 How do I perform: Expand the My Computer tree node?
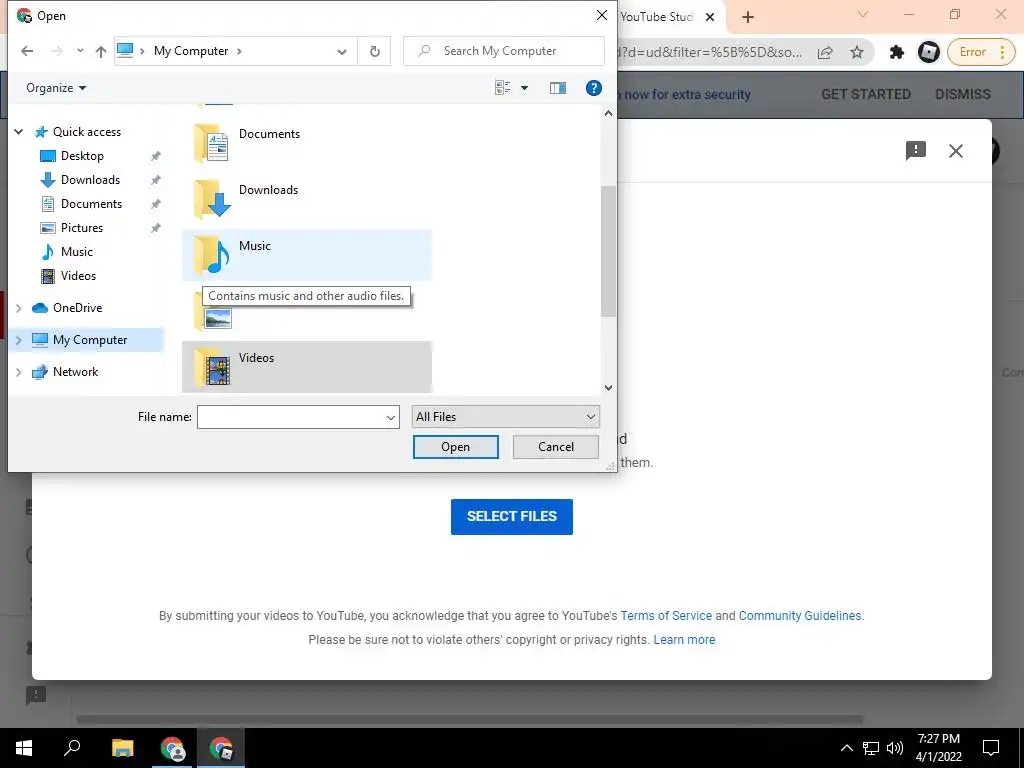(x=19, y=340)
